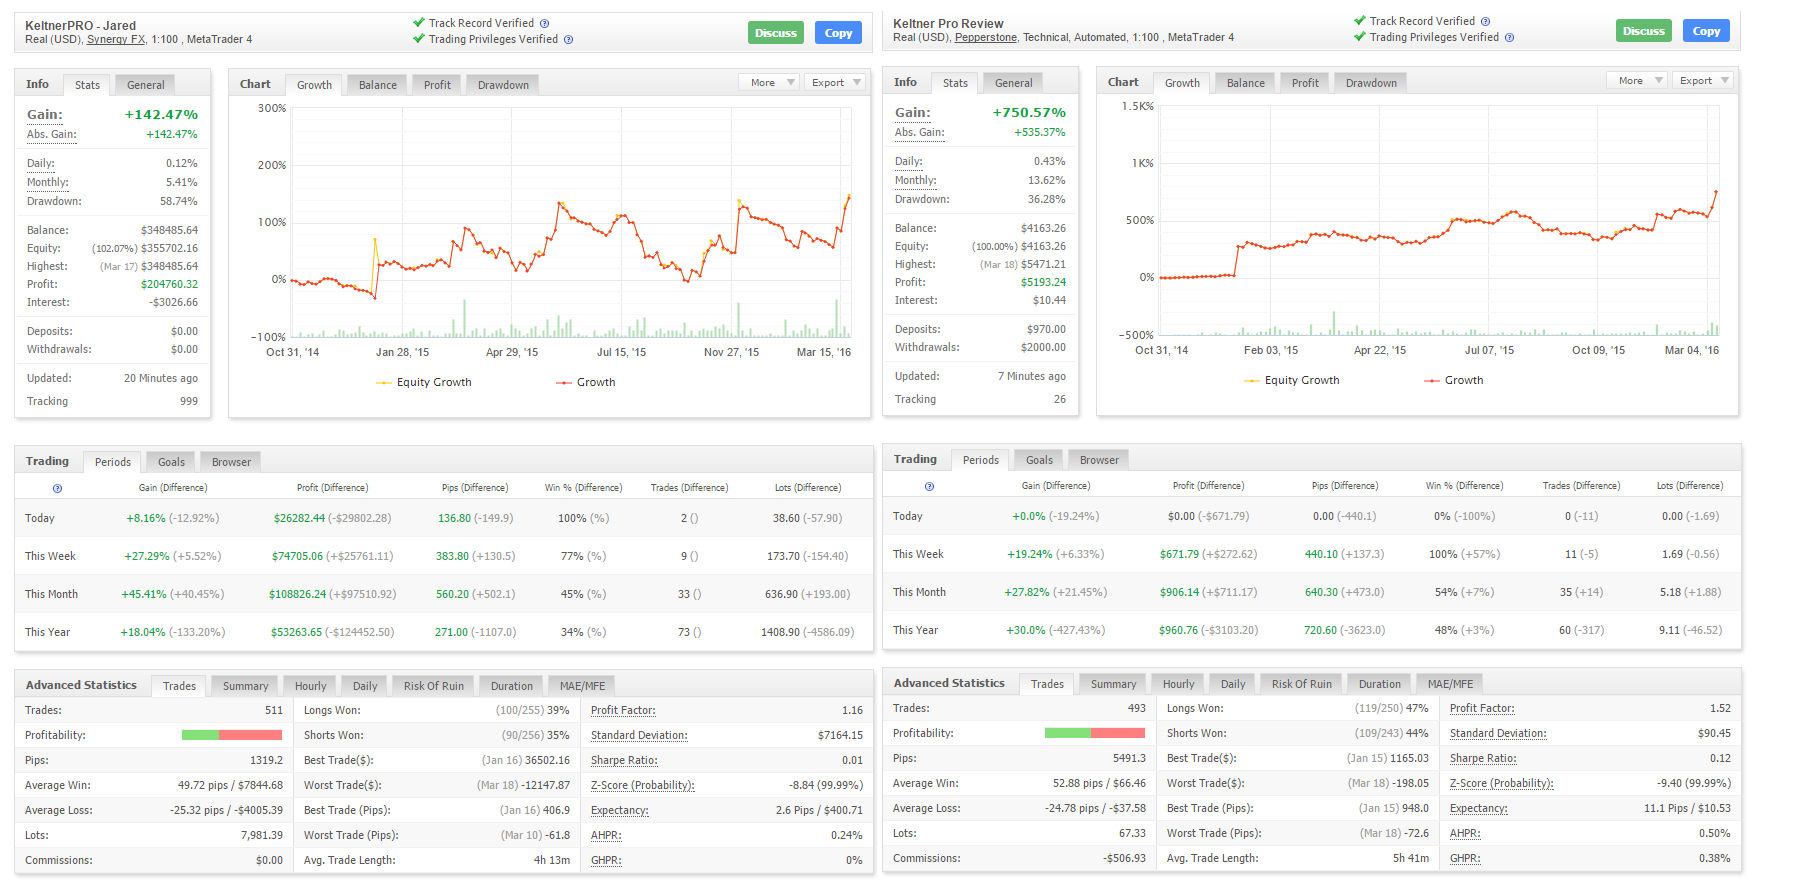
Task: Click Copy button for Keltner Pro Review
Action: (x=1706, y=31)
